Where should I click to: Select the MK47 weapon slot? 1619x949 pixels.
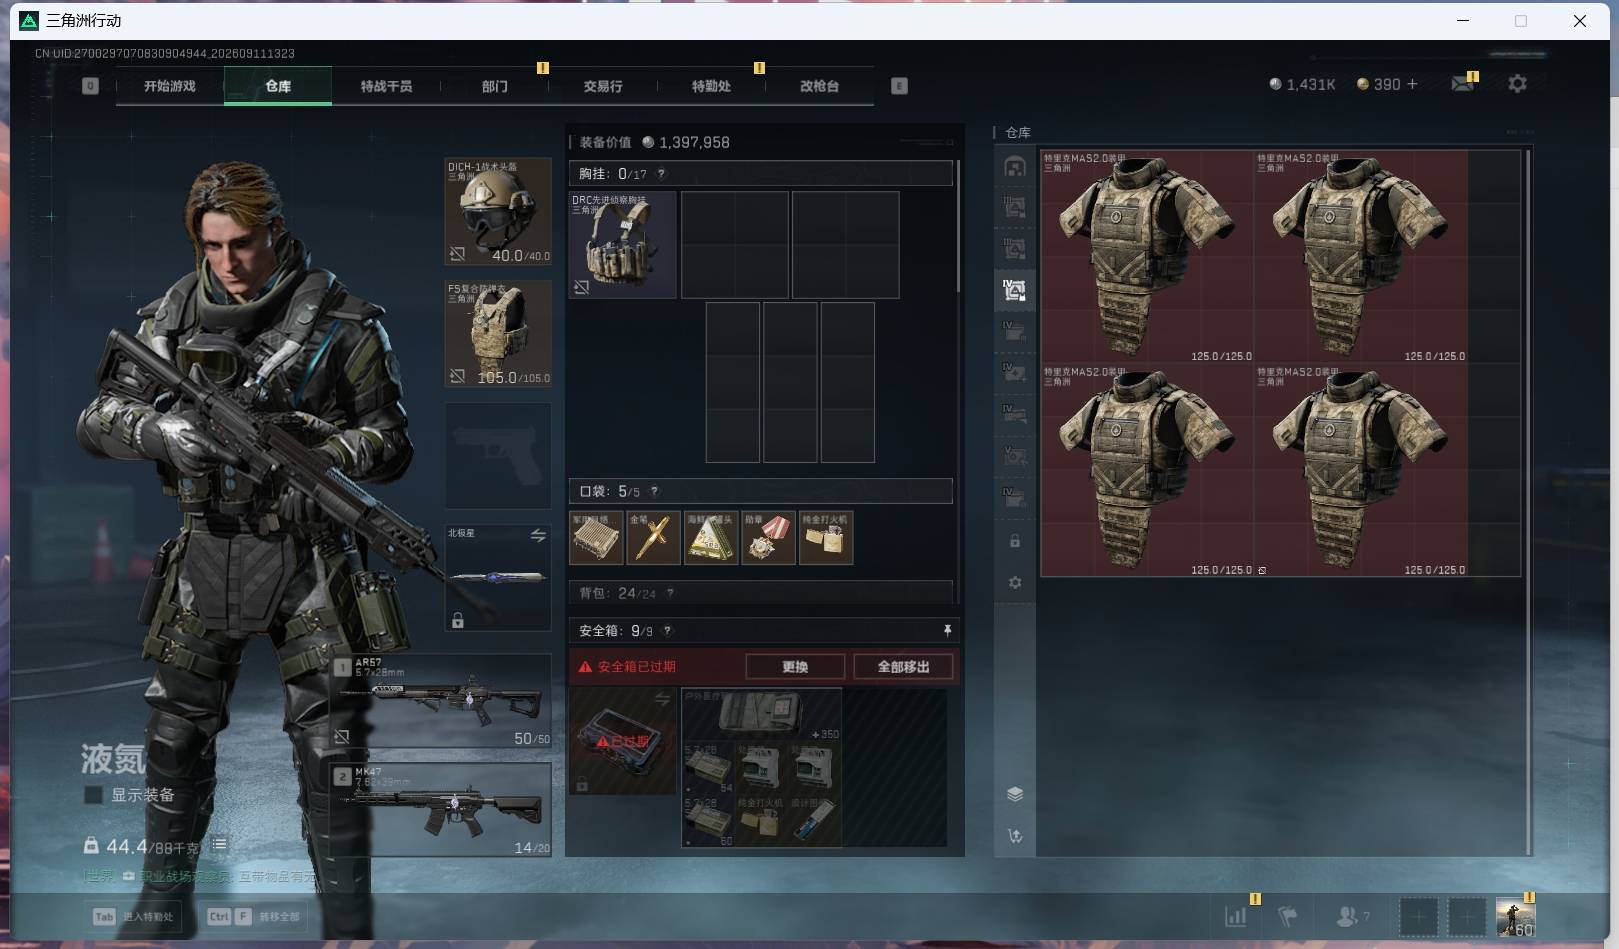click(441, 809)
